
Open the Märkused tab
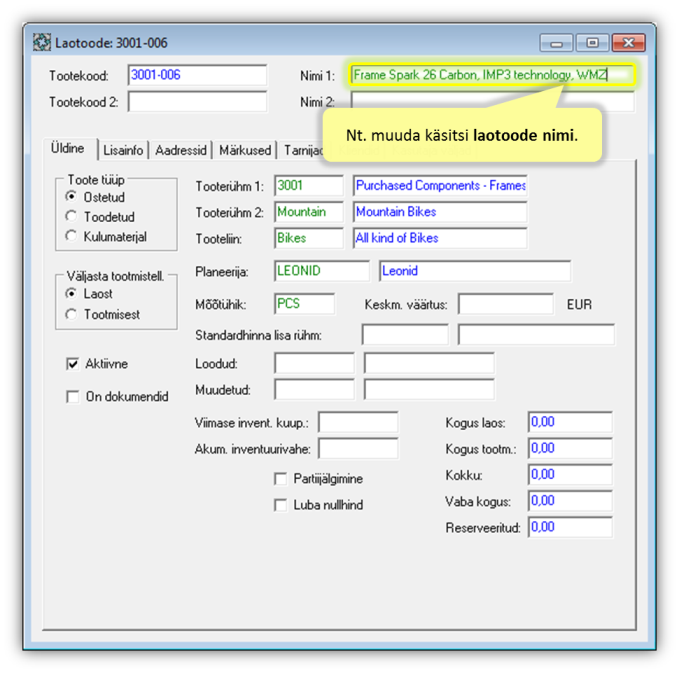(245, 150)
